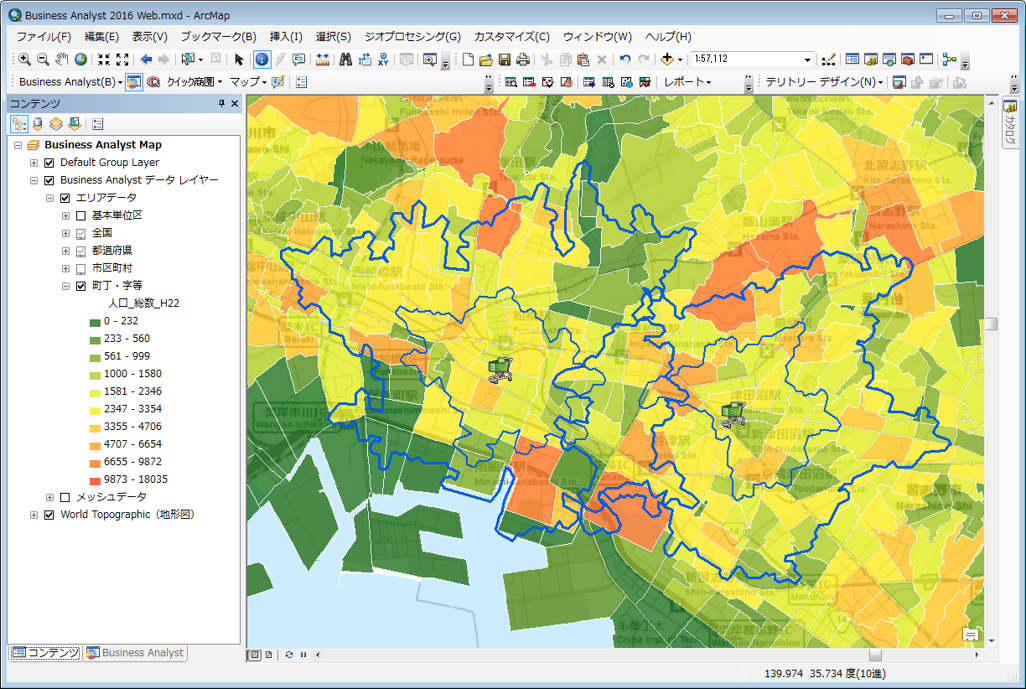List layers by source

(38, 124)
